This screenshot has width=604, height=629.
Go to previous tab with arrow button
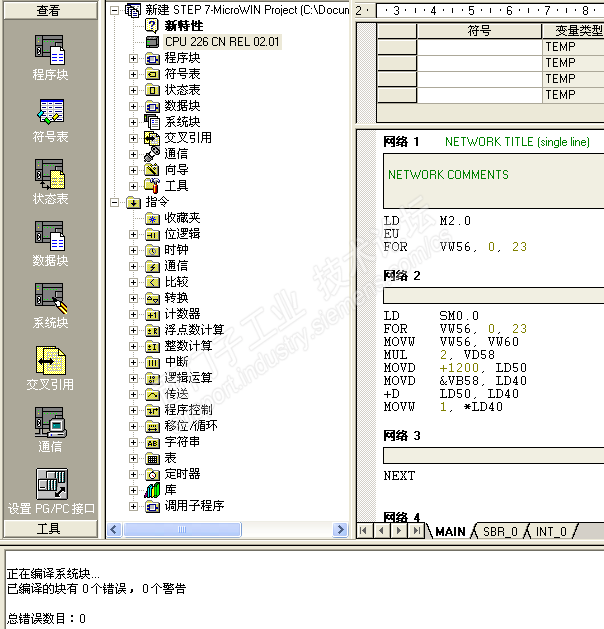coord(381,531)
